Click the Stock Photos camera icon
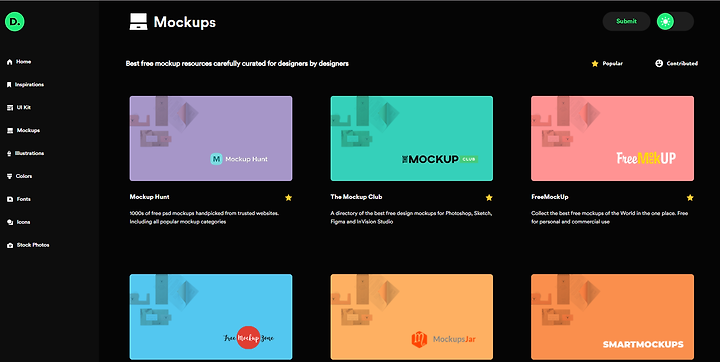 point(10,245)
